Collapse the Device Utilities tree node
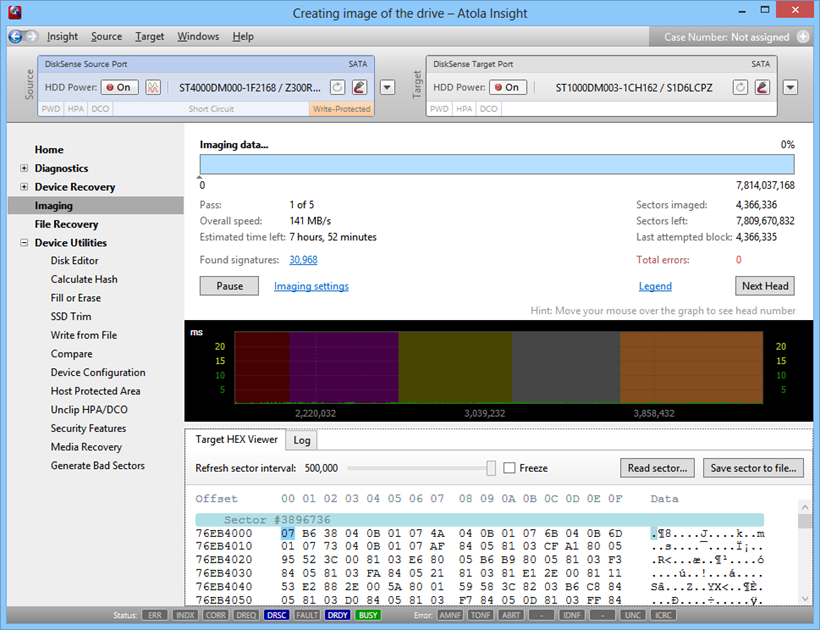Screen dimensions: 820x630 pyautogui.click(x=24, y=243)
